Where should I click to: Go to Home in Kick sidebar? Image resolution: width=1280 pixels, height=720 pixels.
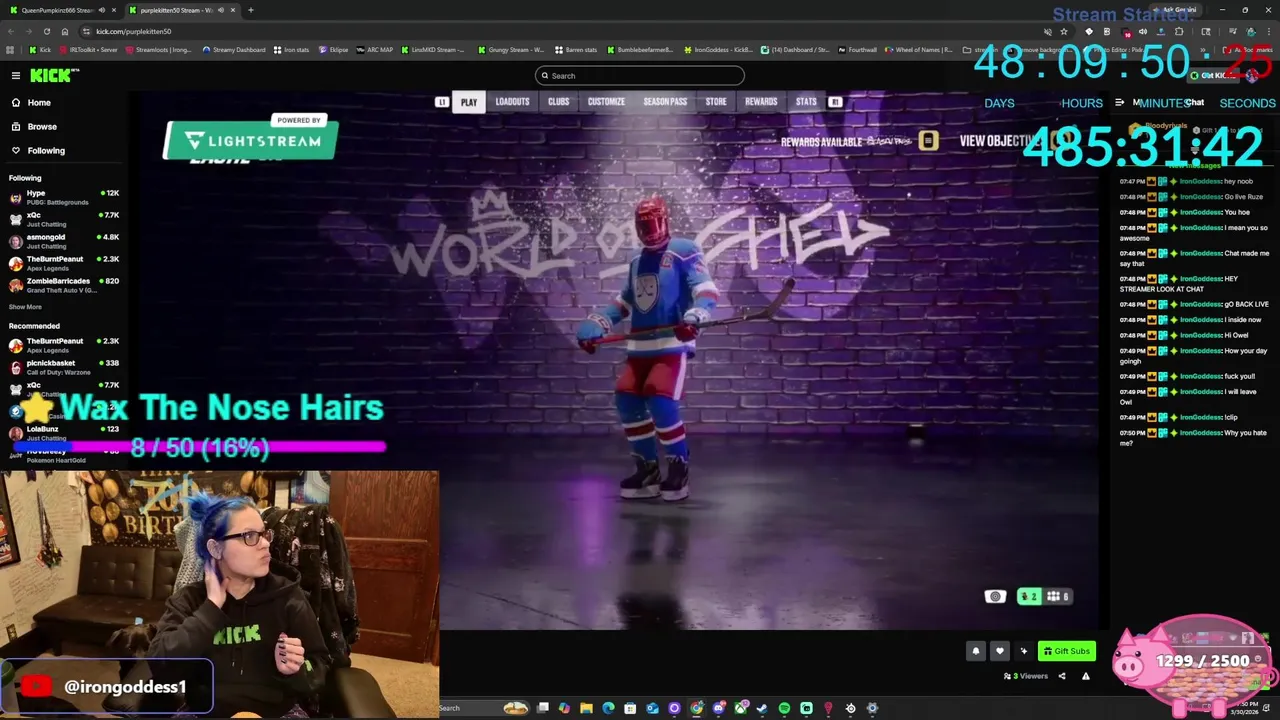pos(39,102)
